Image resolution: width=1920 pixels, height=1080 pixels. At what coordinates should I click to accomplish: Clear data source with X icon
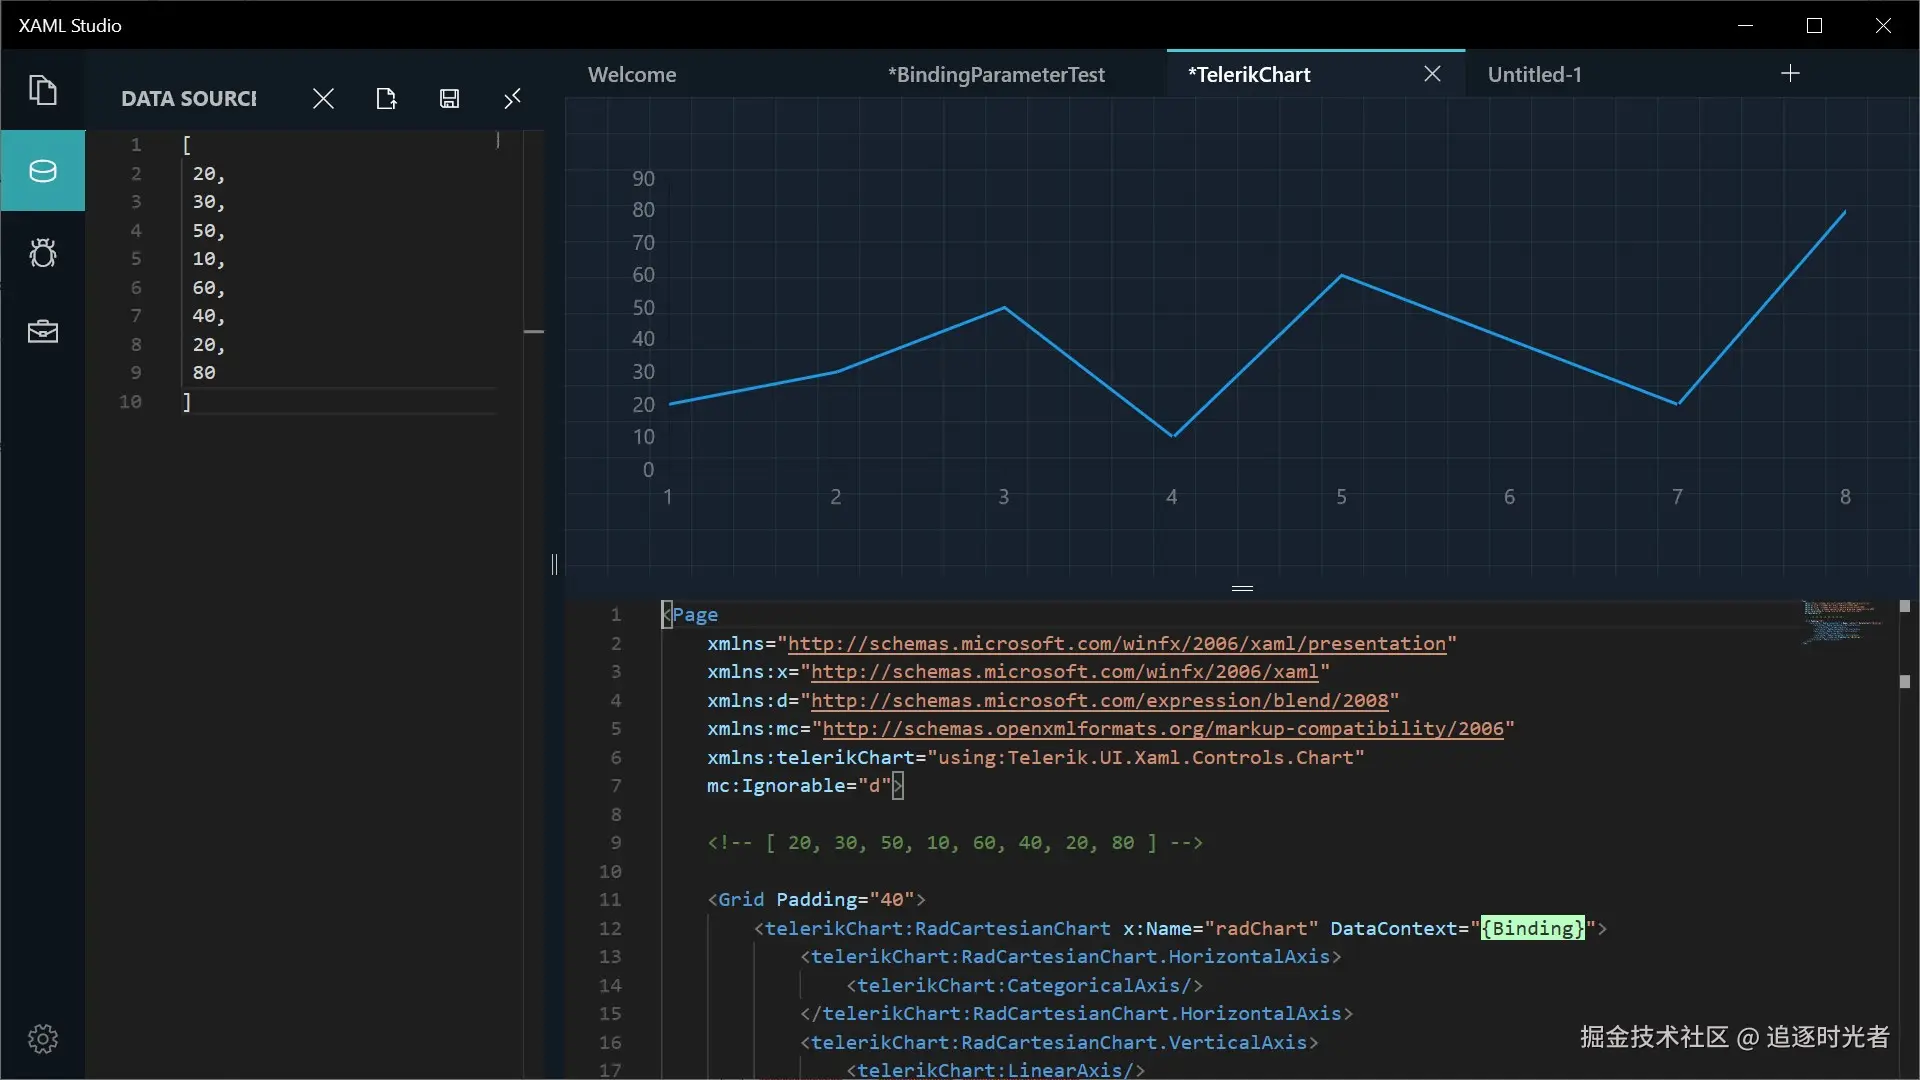pos(322,98)
